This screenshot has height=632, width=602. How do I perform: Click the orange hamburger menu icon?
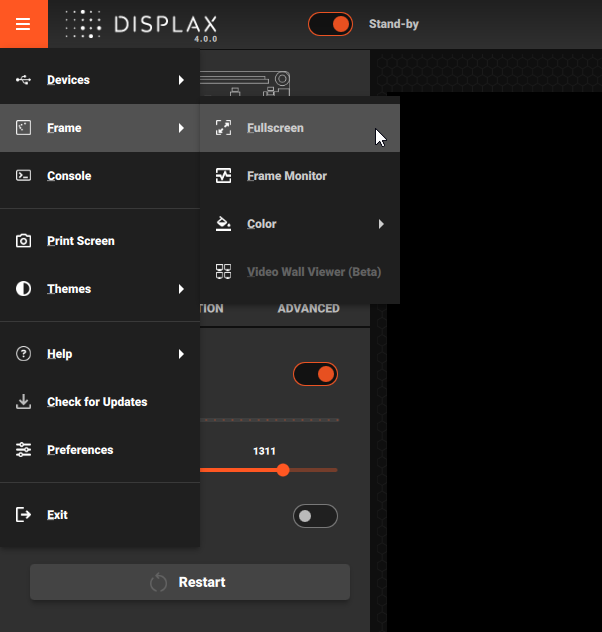pos(24,24)
